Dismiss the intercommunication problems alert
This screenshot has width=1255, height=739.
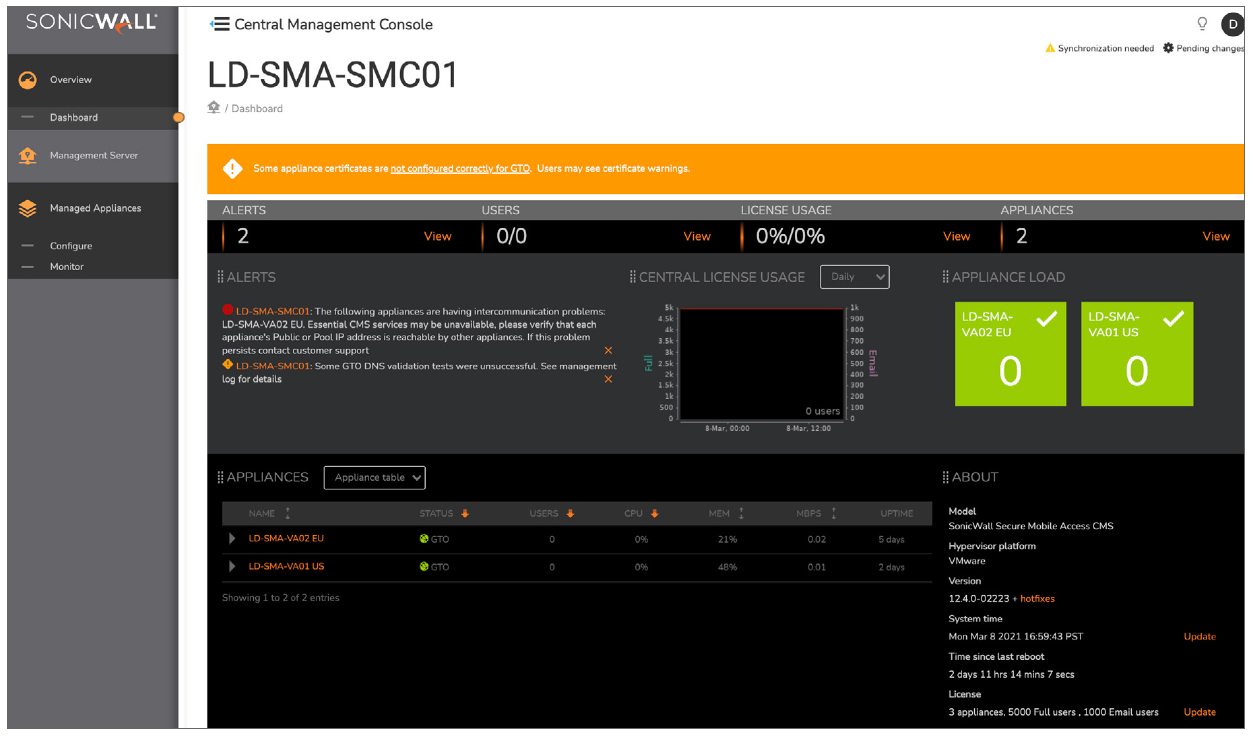coord(608,351)
